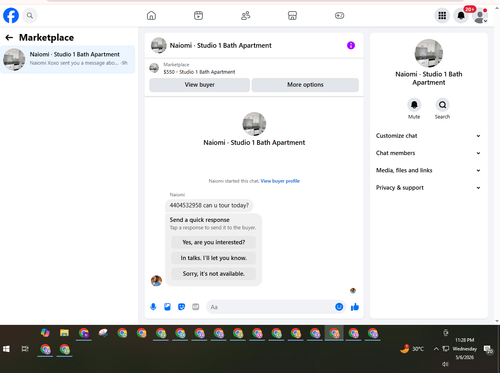The image size is (500, 373).
Task: Open the emoji picker in message box
Action: pyautogui.click(x=339, y=307)
